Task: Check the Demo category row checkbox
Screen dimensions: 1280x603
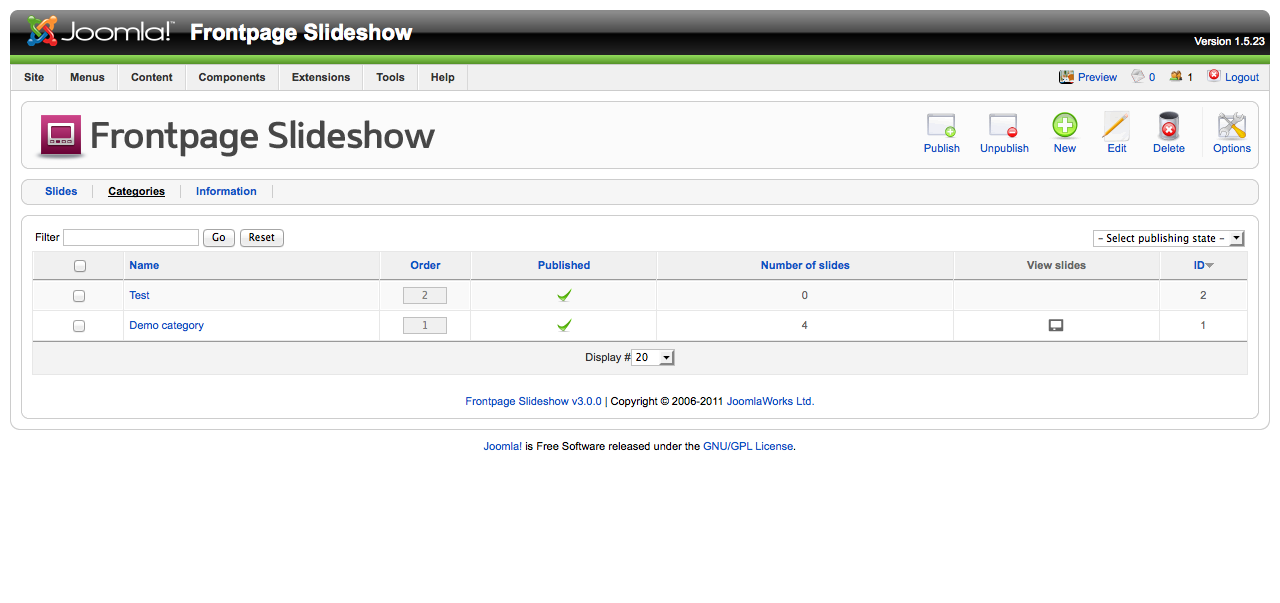Action: click(79, 326)
